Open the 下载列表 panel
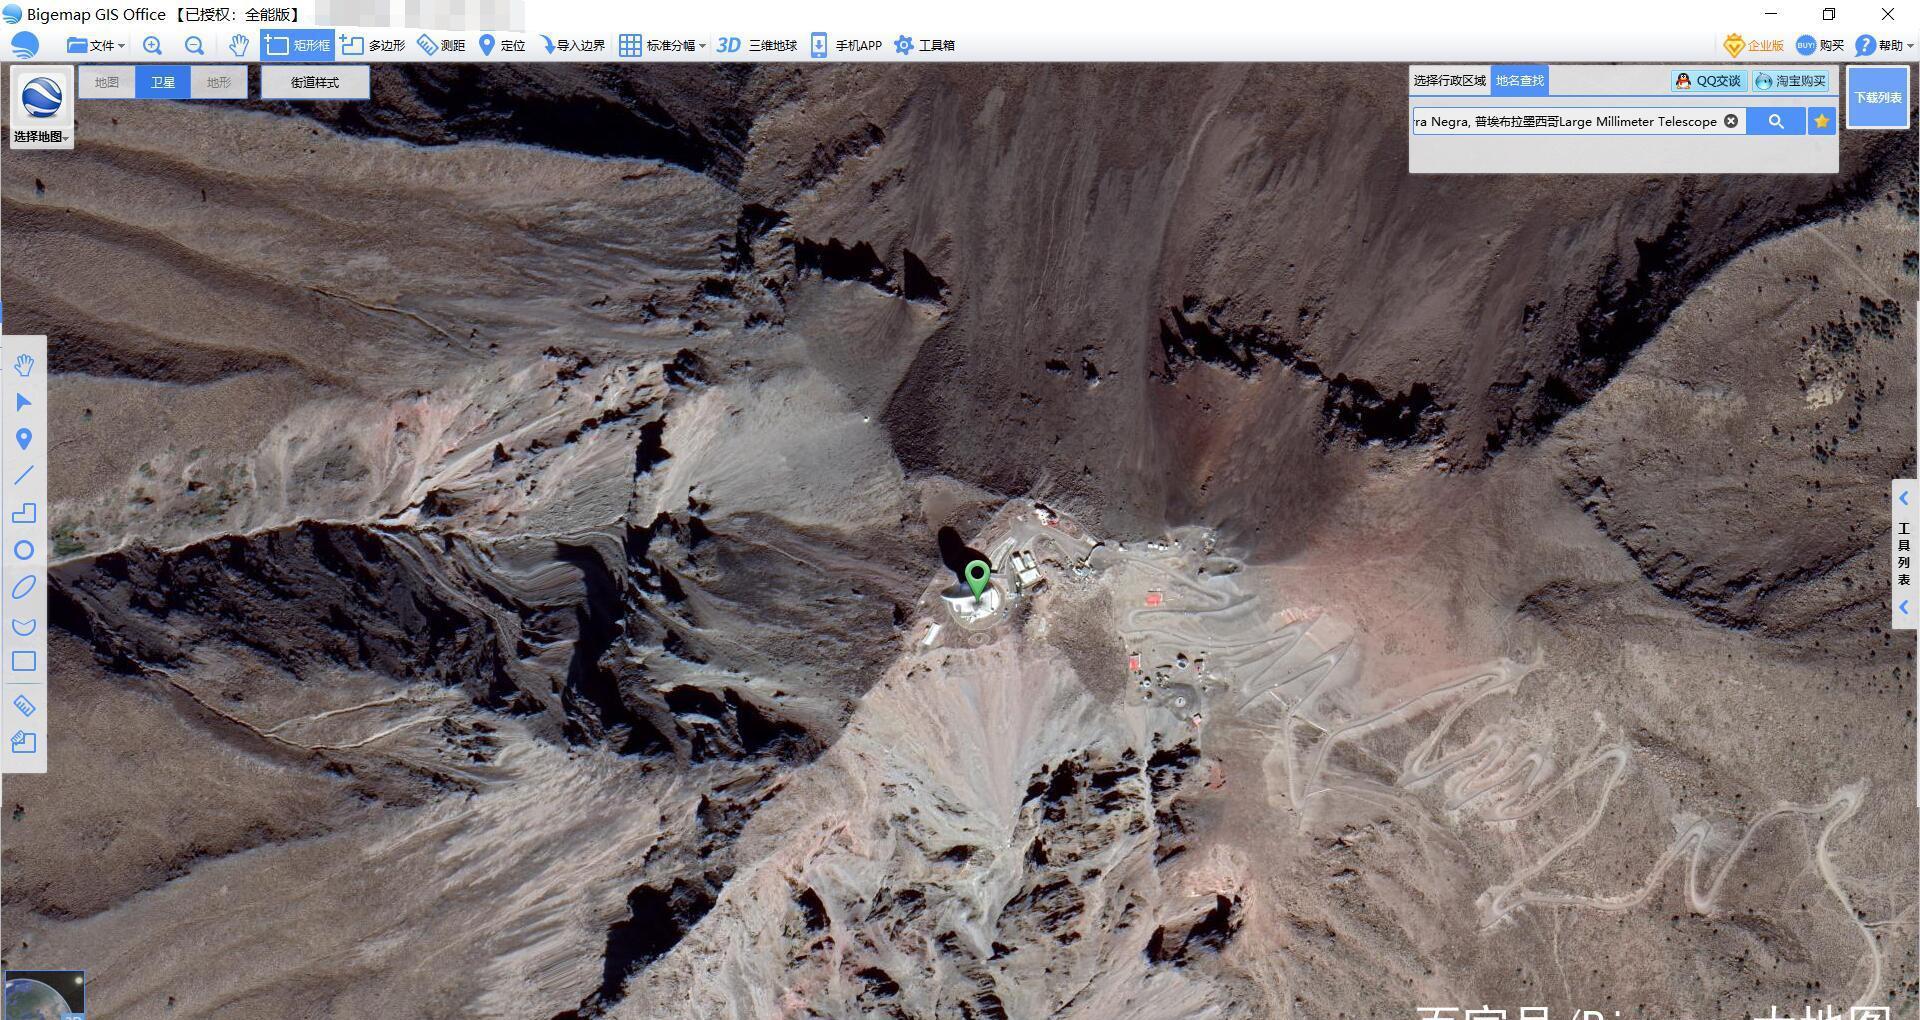This screenshot has width=1920, height=1020. pyautogui.click(x=1877, y=97)
